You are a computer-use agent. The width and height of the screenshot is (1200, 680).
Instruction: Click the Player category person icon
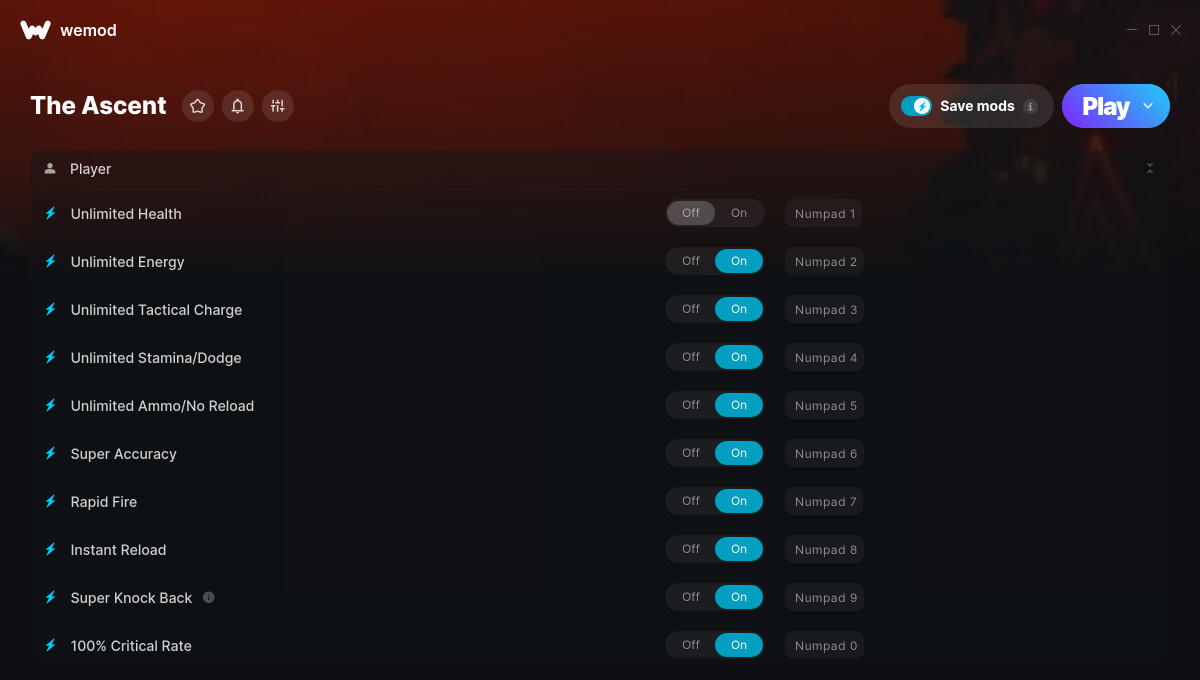(50, 169)
